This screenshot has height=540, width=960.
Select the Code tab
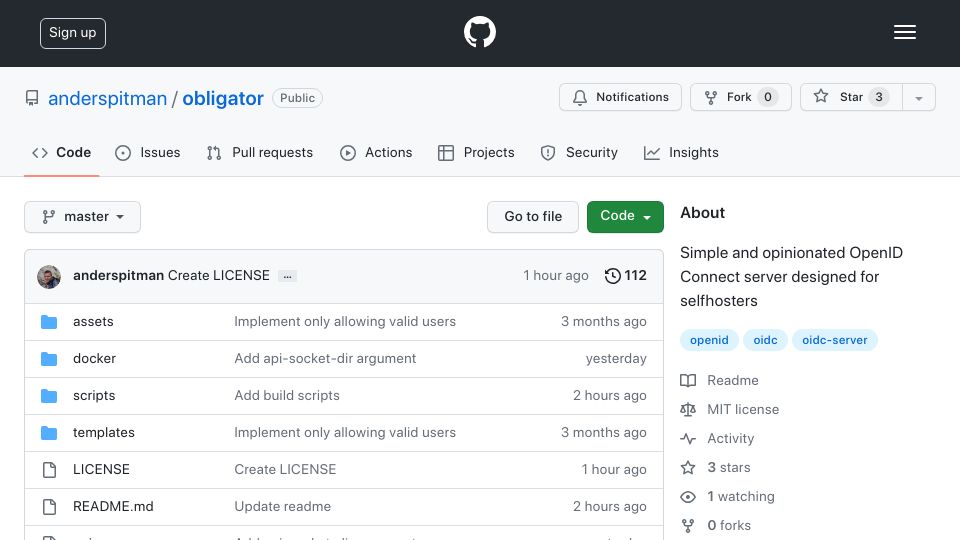tap(62, 152)
